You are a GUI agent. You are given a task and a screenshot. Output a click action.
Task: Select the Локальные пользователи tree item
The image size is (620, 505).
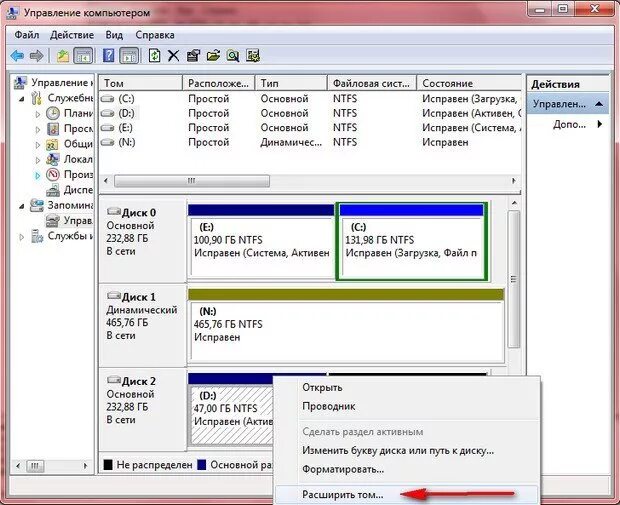(x=70, y=159)
